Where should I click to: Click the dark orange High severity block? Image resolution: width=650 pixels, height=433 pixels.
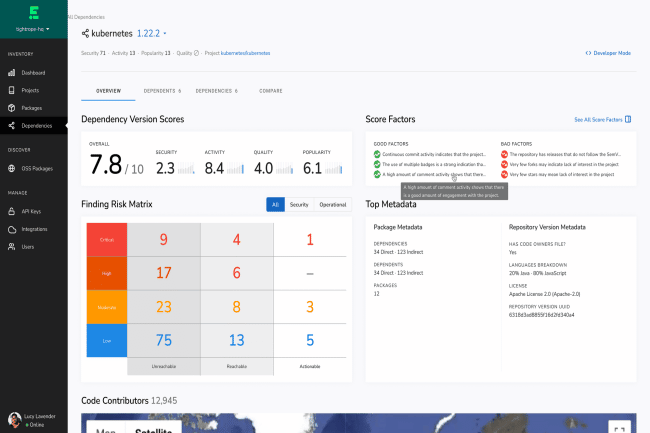[107, 273]
